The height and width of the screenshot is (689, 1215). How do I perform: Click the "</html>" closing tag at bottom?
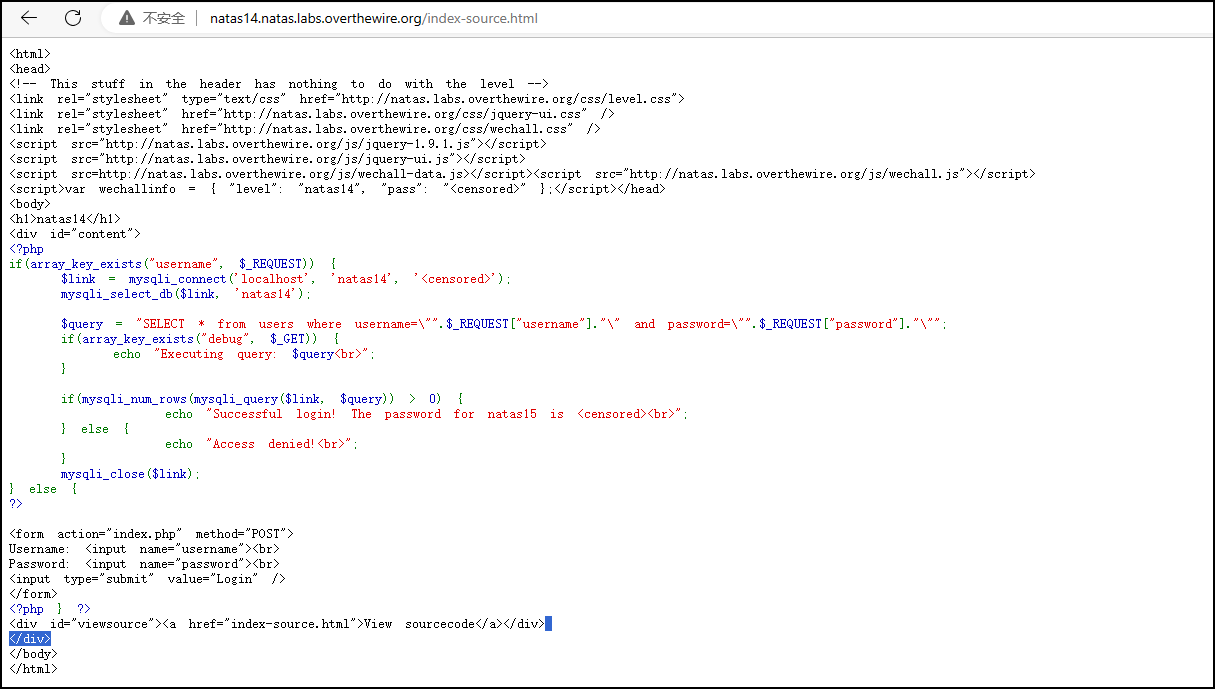33,669
